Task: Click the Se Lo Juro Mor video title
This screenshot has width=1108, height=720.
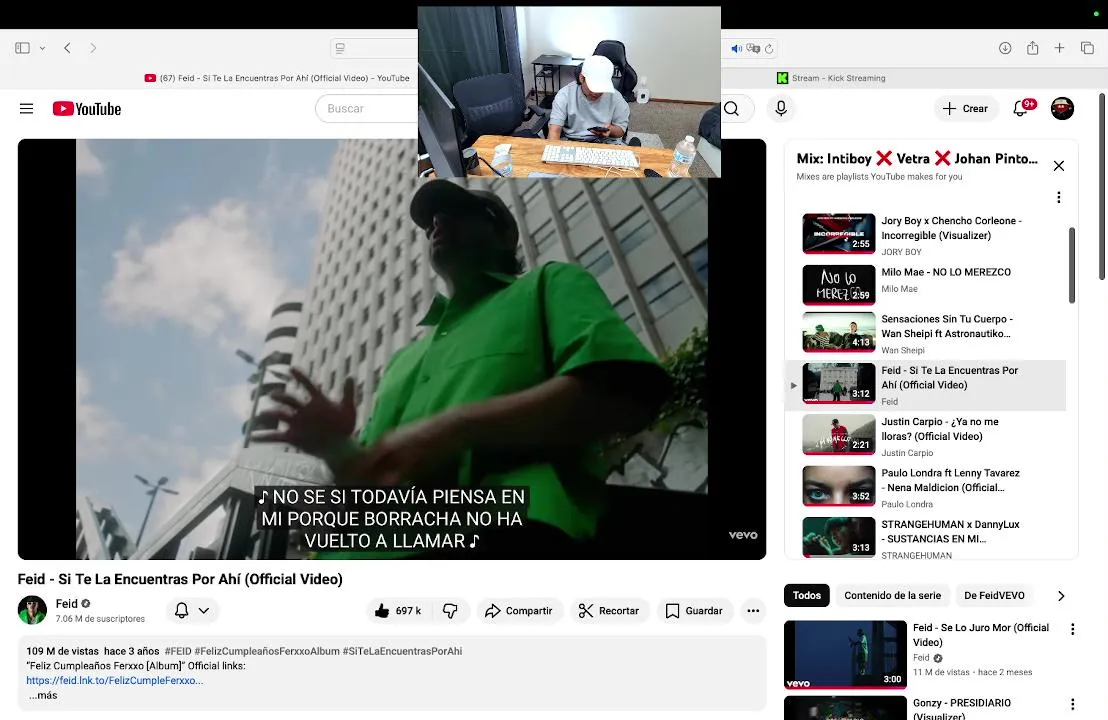Action: [981, 635]
